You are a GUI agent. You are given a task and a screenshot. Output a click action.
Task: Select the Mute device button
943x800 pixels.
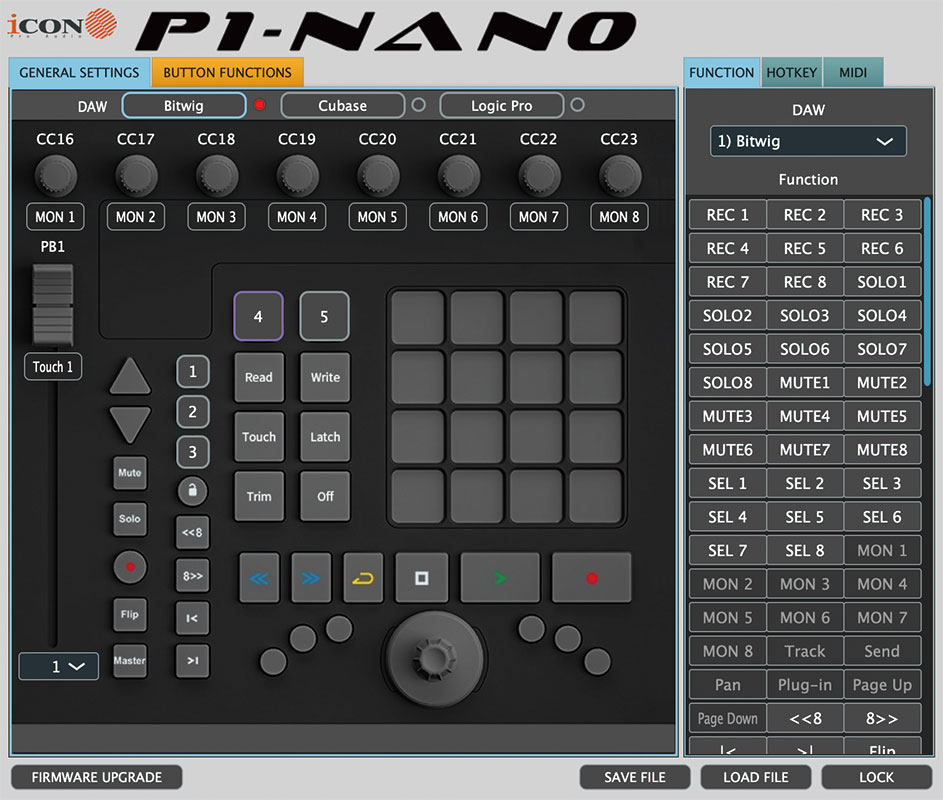(x=130, y=473)
